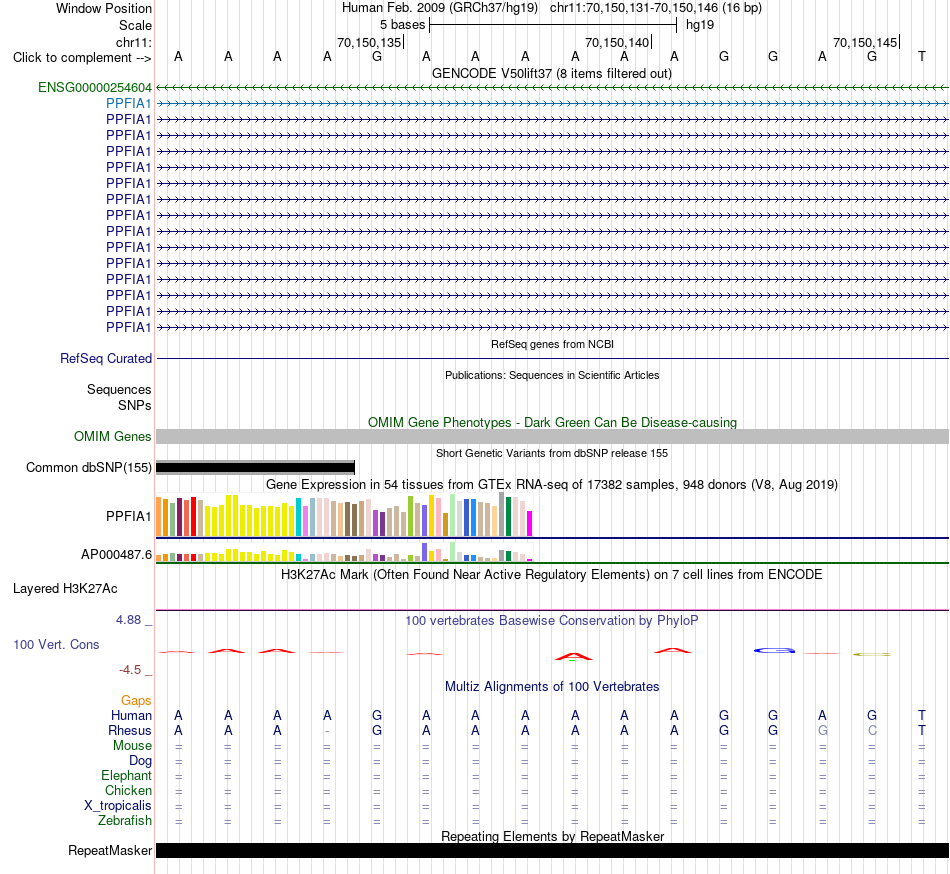
Task: Click the 70,150,145 position label
Action: click(865, 42)
